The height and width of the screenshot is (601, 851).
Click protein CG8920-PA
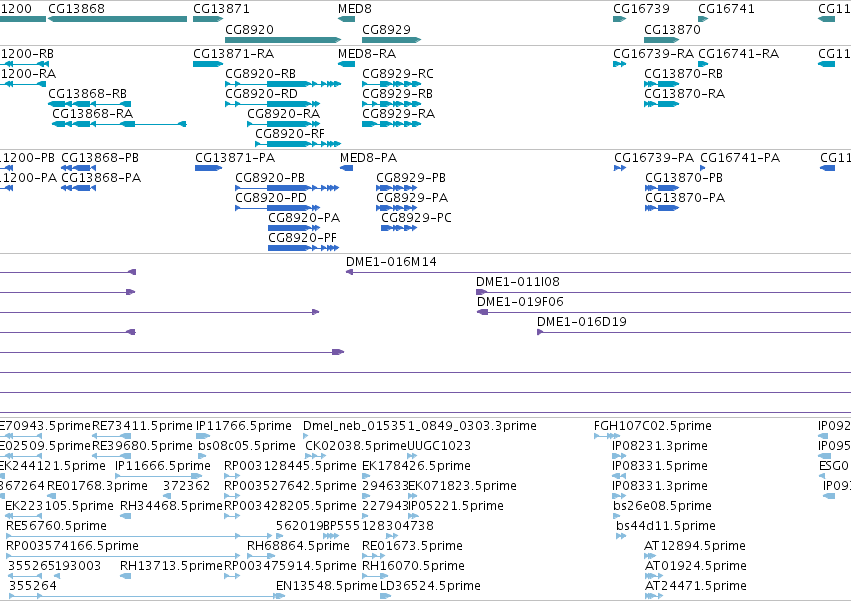coord(304,218)
